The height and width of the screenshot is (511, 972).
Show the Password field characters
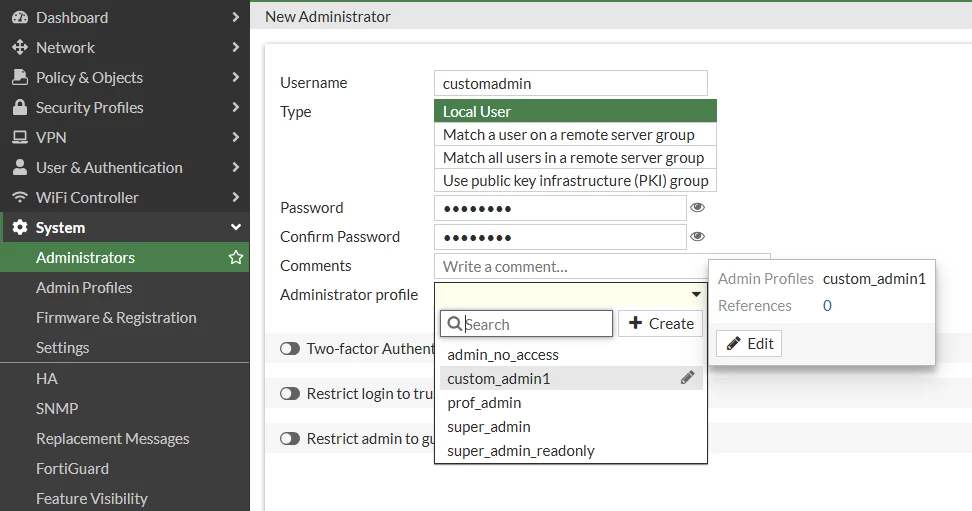point(697,208)
